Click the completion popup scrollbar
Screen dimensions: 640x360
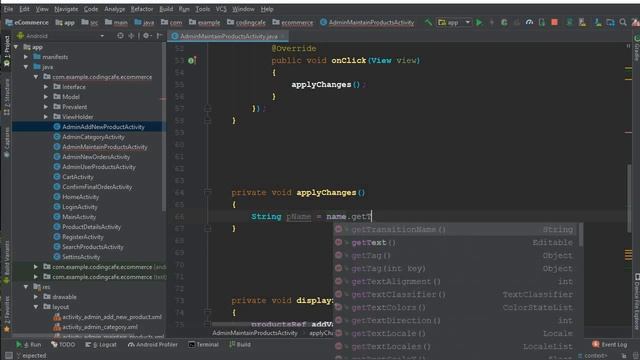pyautogui.click(x=581, y=234)
